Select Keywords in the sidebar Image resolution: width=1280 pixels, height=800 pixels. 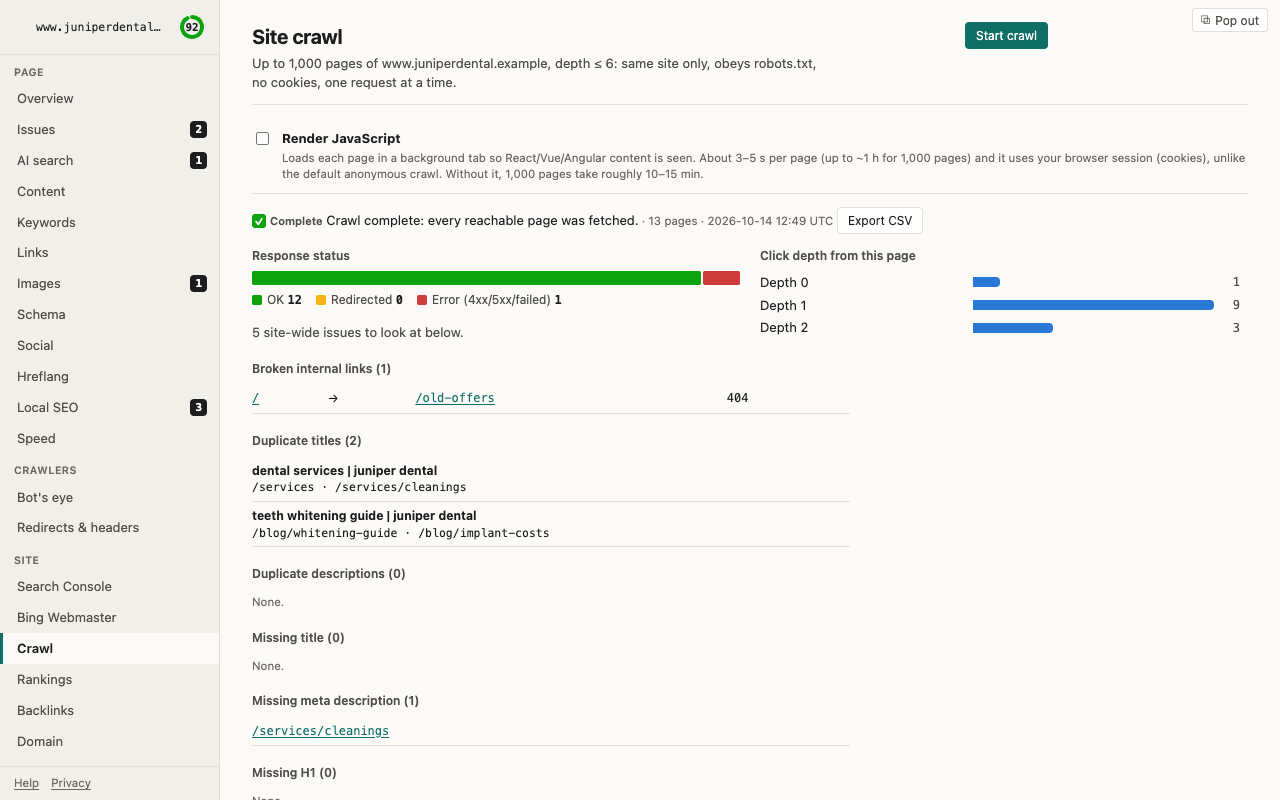[110, 222]
